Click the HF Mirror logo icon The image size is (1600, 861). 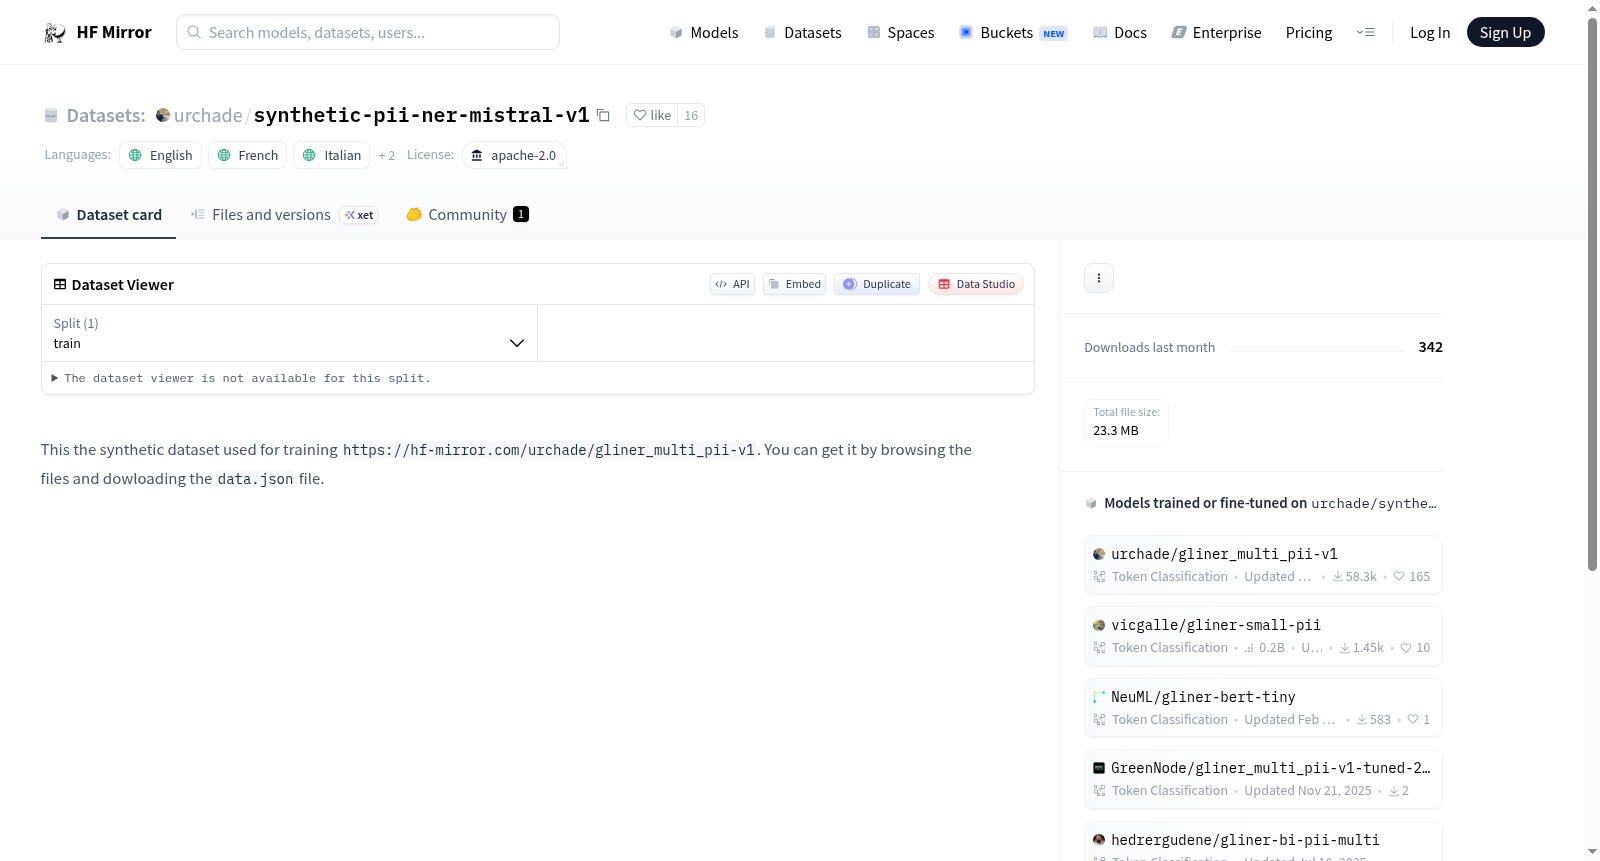point(55,33)
